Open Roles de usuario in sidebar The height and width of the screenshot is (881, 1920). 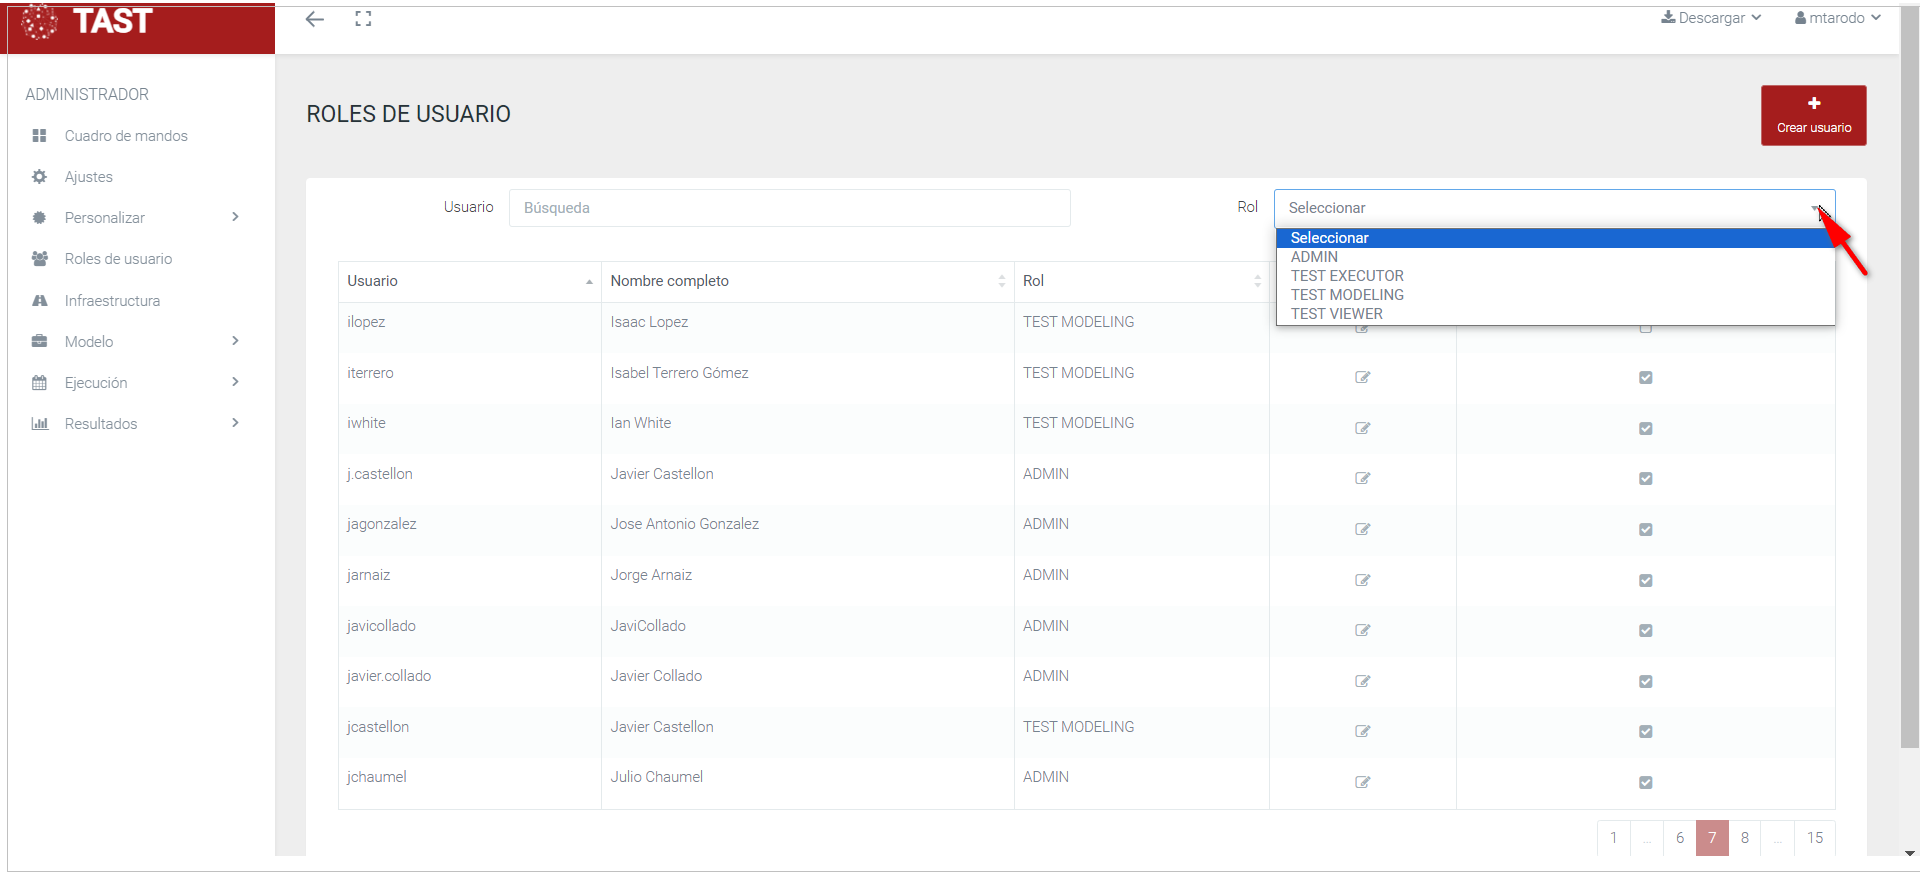coord(118,259)
